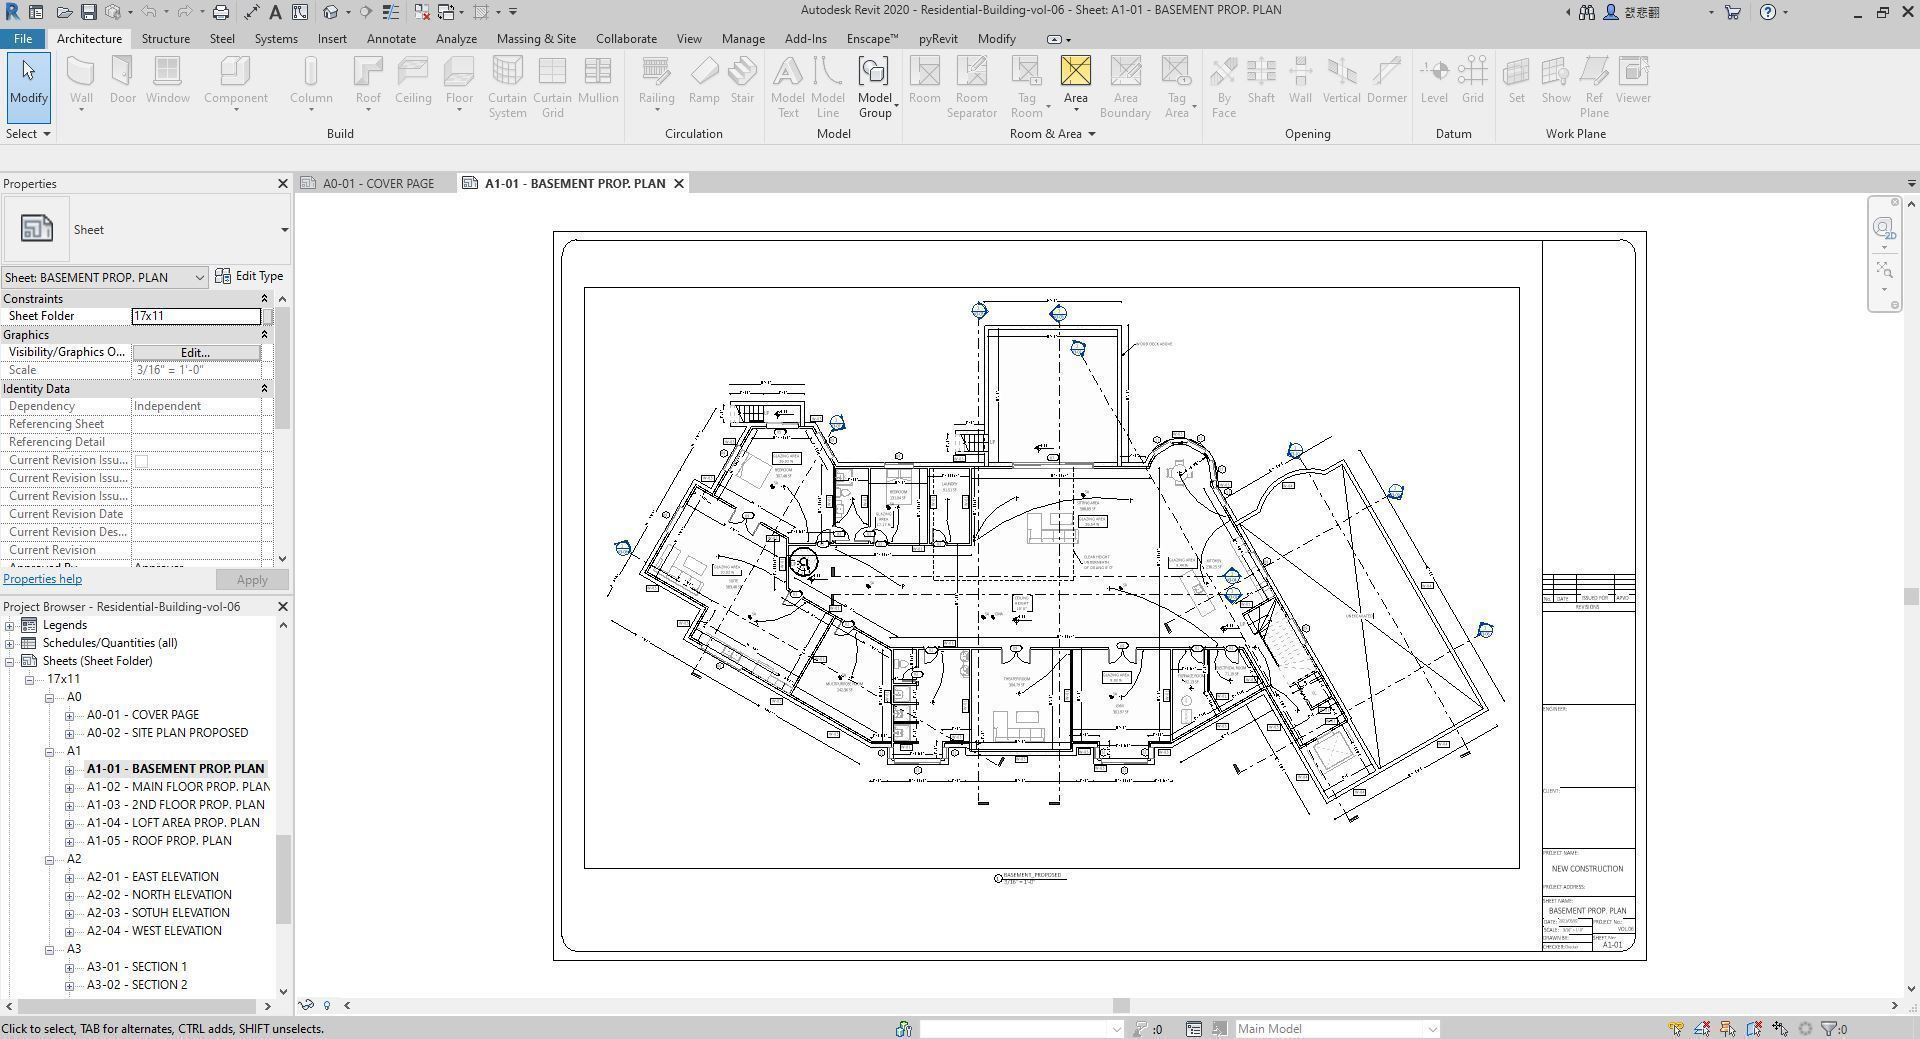Open the Structure ribbon tab
This screenshot has width=1920, height=1039.
(166, 39)
